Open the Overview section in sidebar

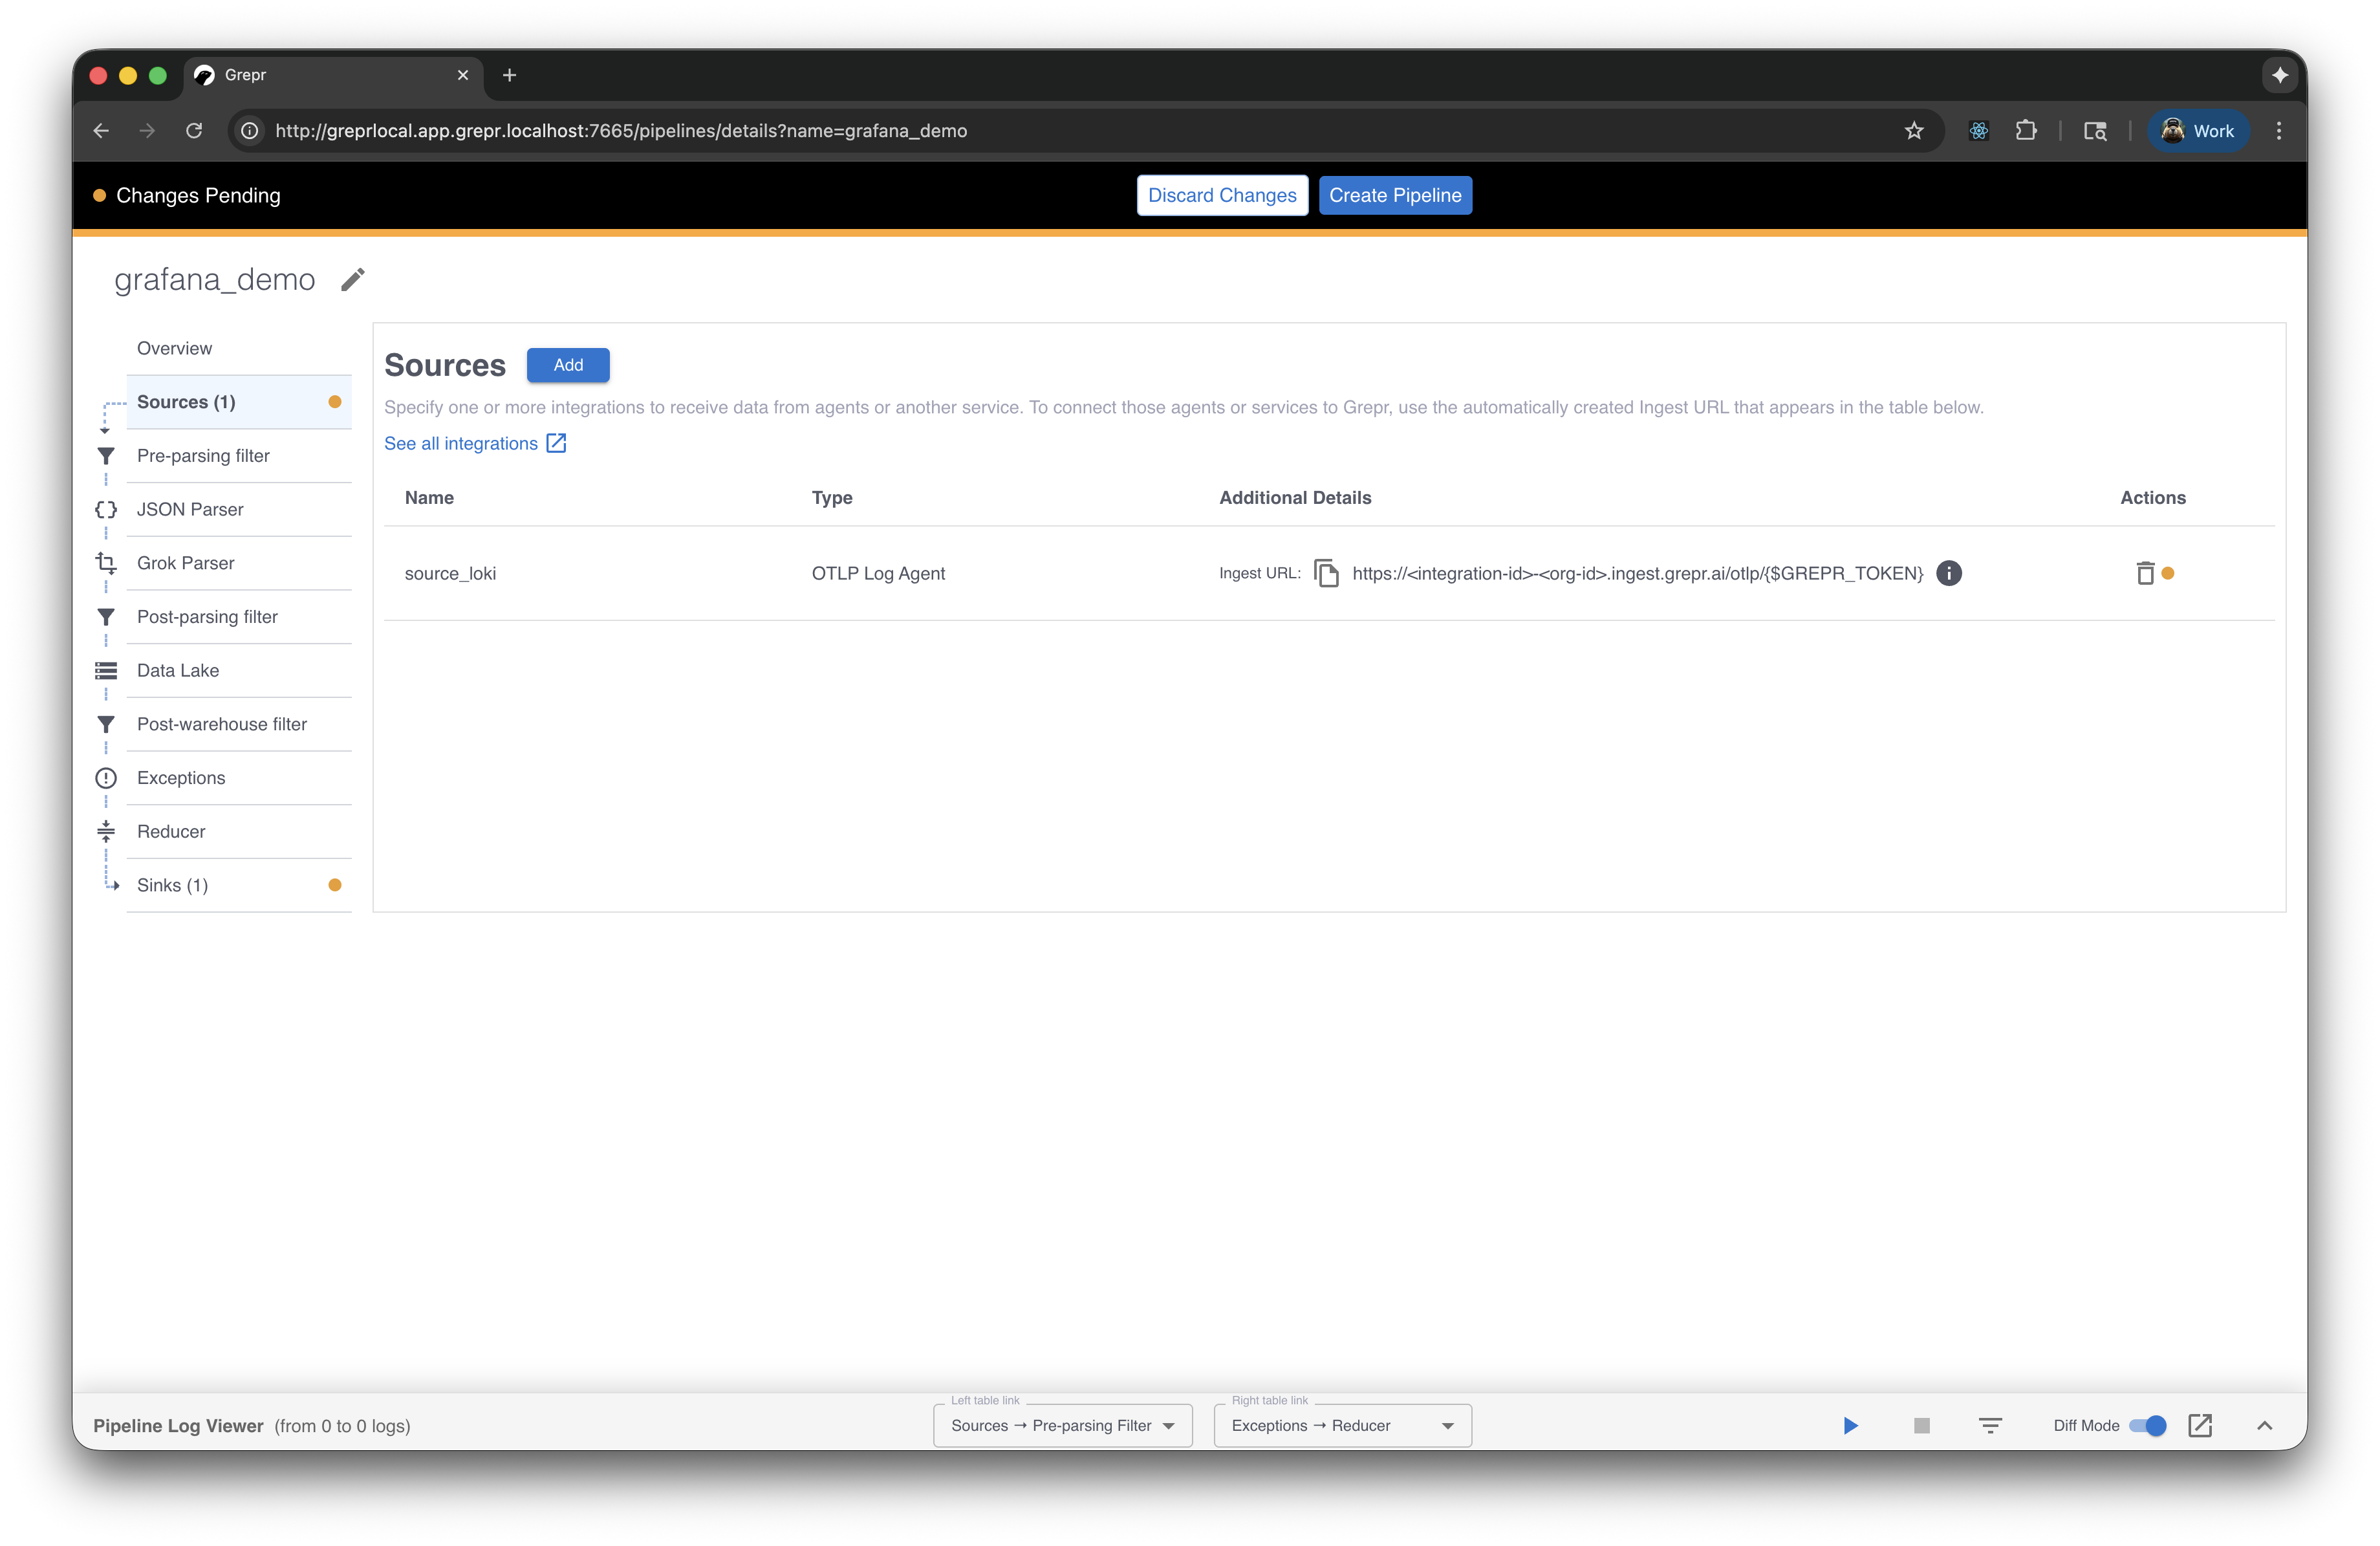pyautogui.click(x=174, y=348)
